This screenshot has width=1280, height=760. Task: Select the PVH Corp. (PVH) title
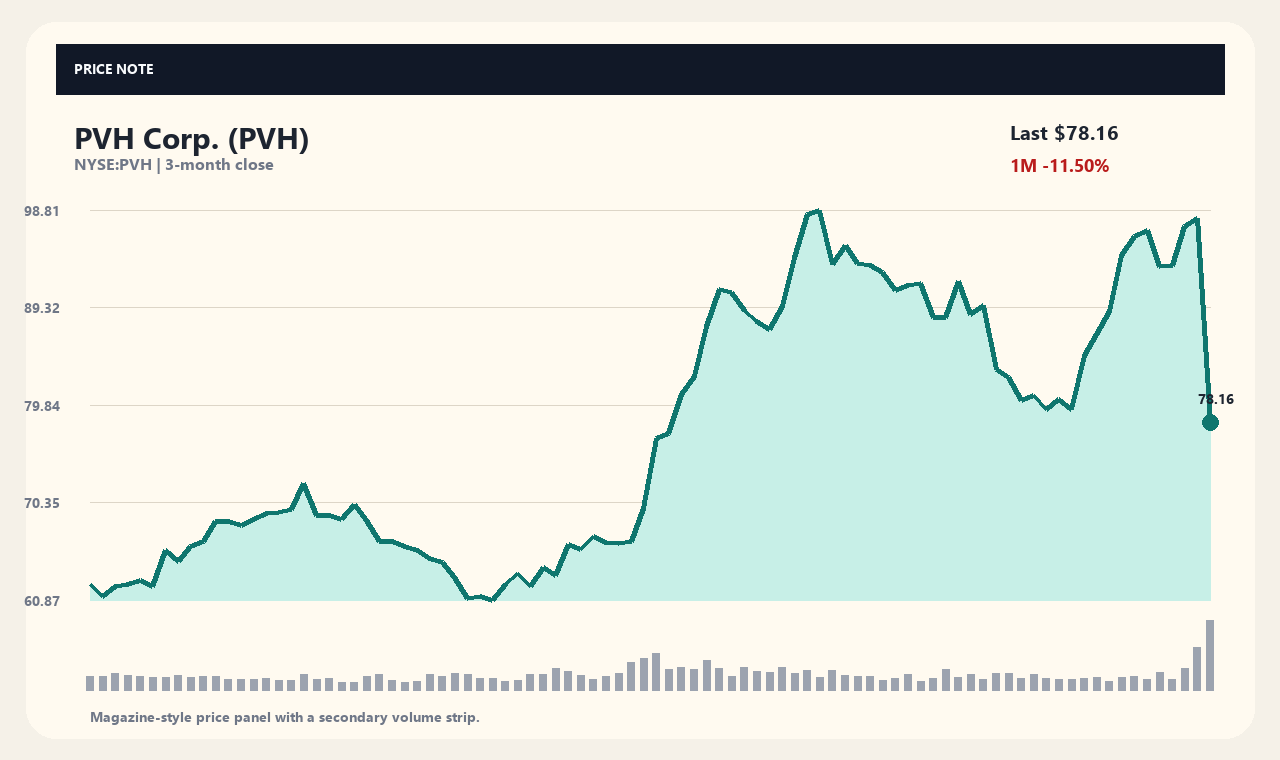[191, 140]
